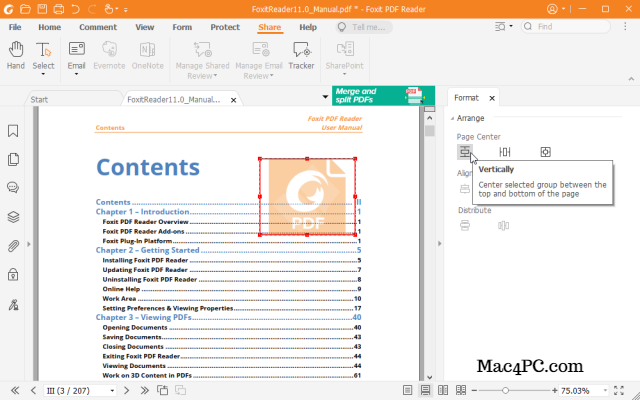The height and width of the screenshot is (400, 640).
Task: Go to the next page
Action: 127,391
